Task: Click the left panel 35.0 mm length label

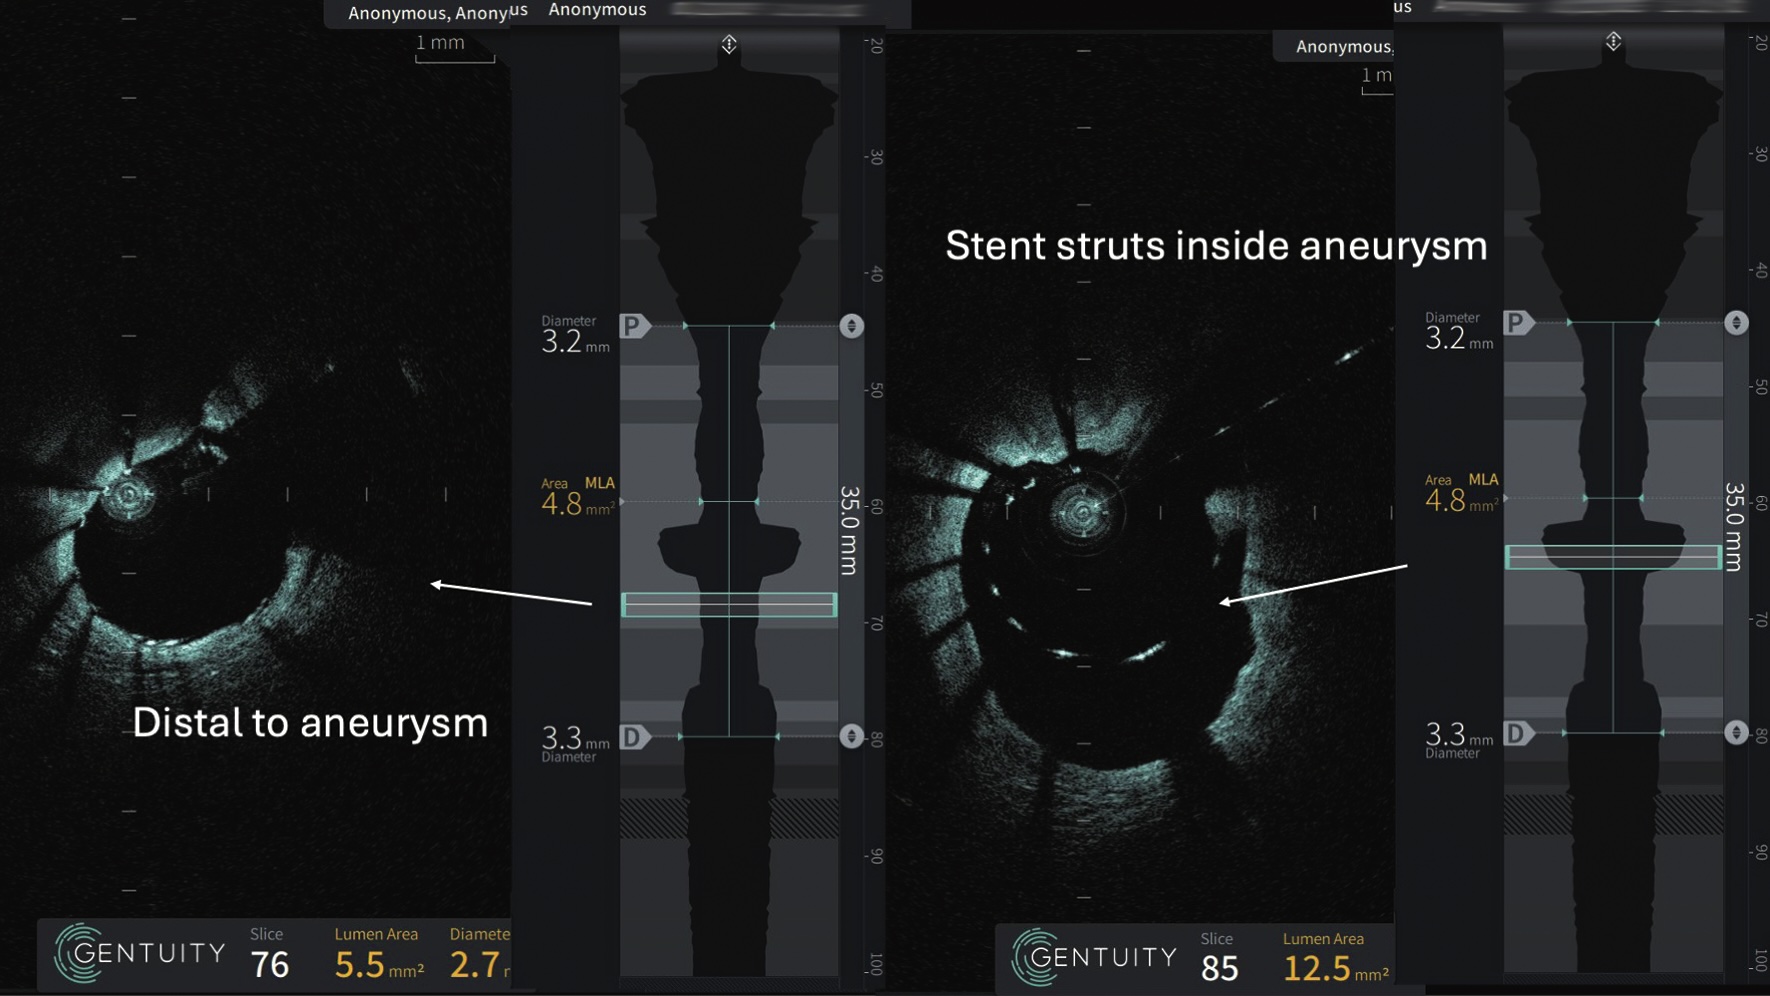Action: point(849,530)
